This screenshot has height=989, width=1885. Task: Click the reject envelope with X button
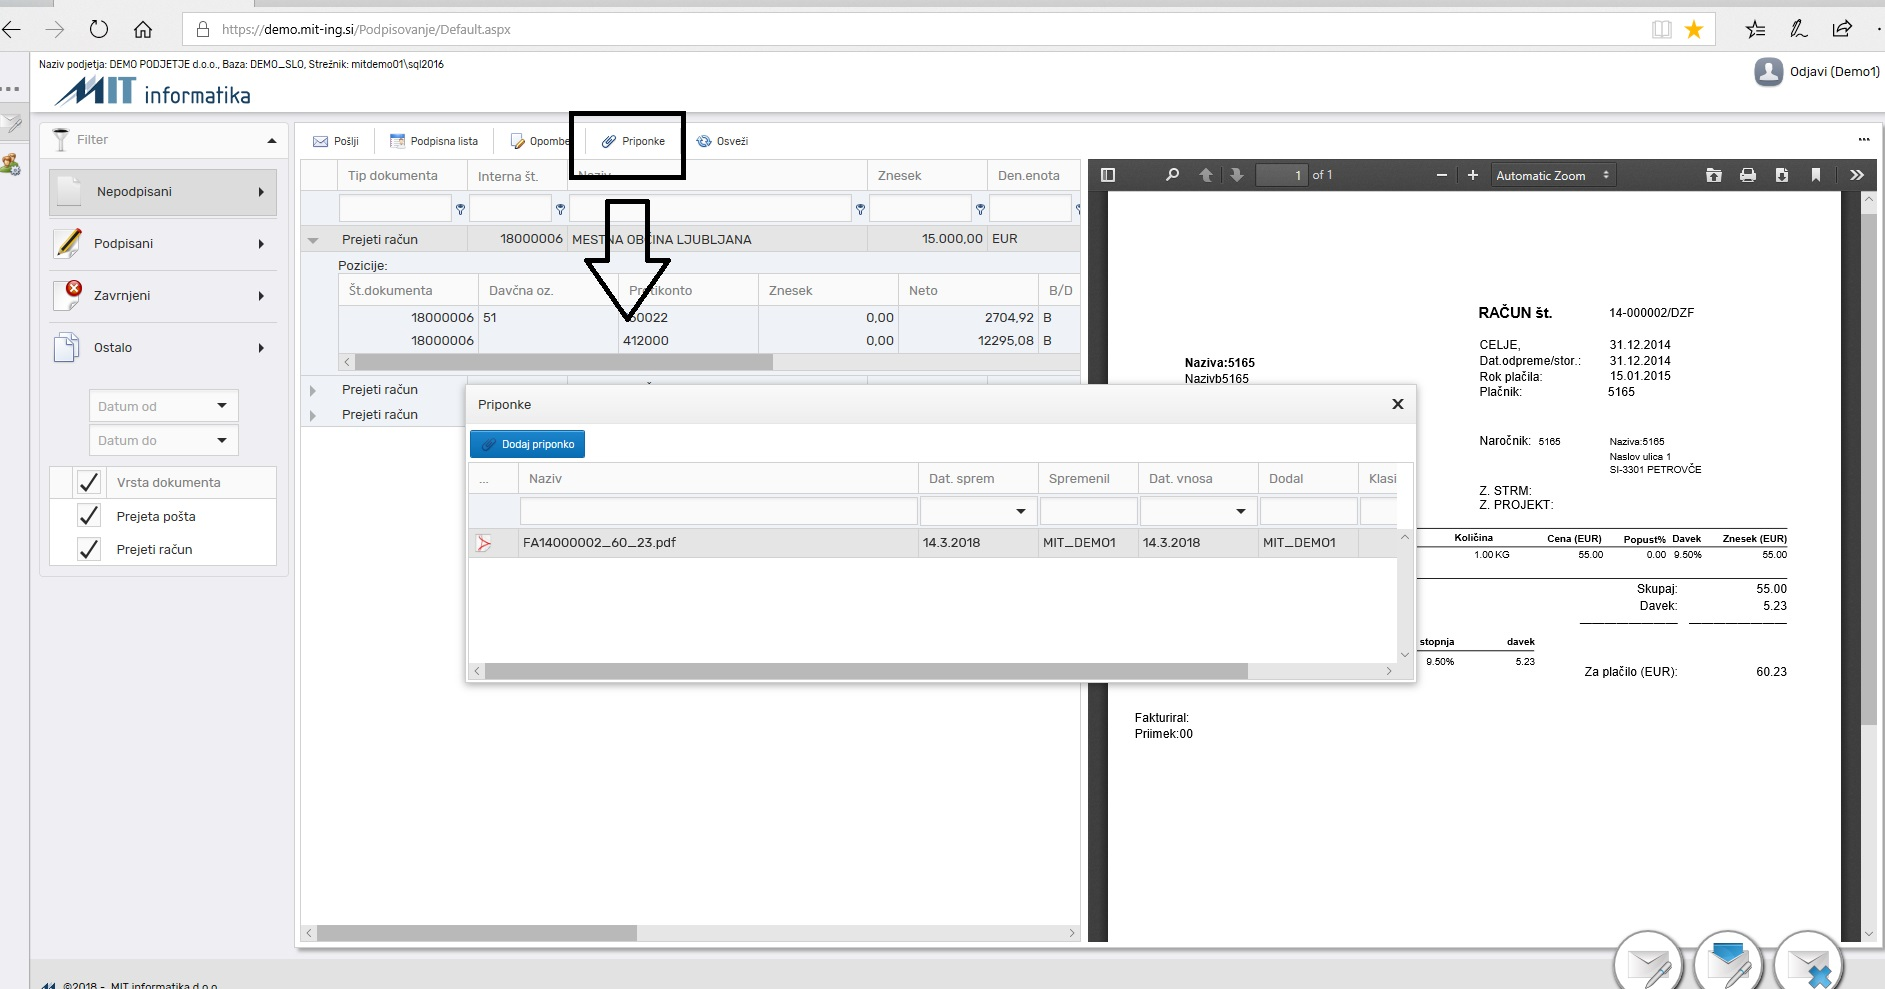tap(1809, 963)
